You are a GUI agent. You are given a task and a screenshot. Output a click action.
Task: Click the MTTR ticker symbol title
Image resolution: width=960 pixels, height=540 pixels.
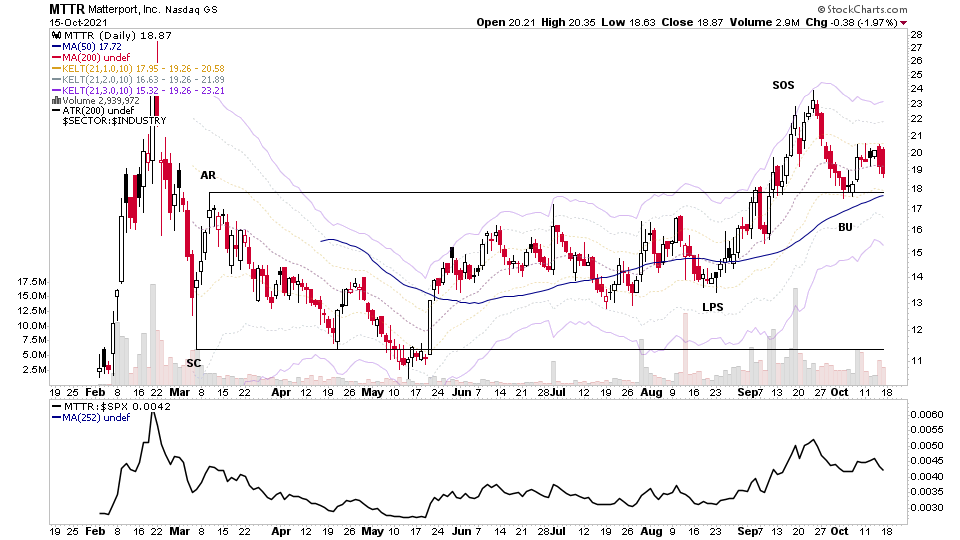click(x=67, y=9)
